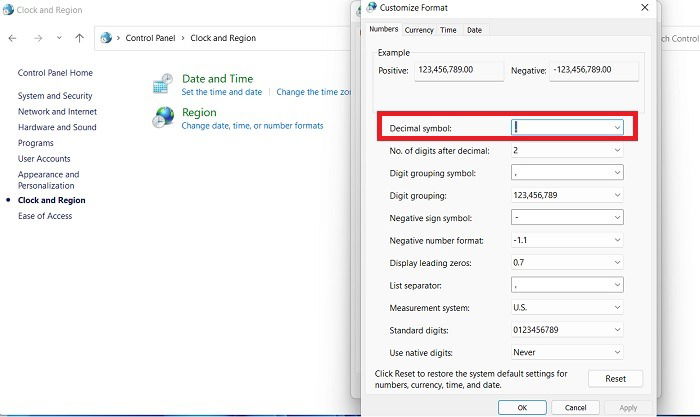Screen dimensions: 700x417
Task: Click the Region globe icon
Action: [x=163, y=117]
